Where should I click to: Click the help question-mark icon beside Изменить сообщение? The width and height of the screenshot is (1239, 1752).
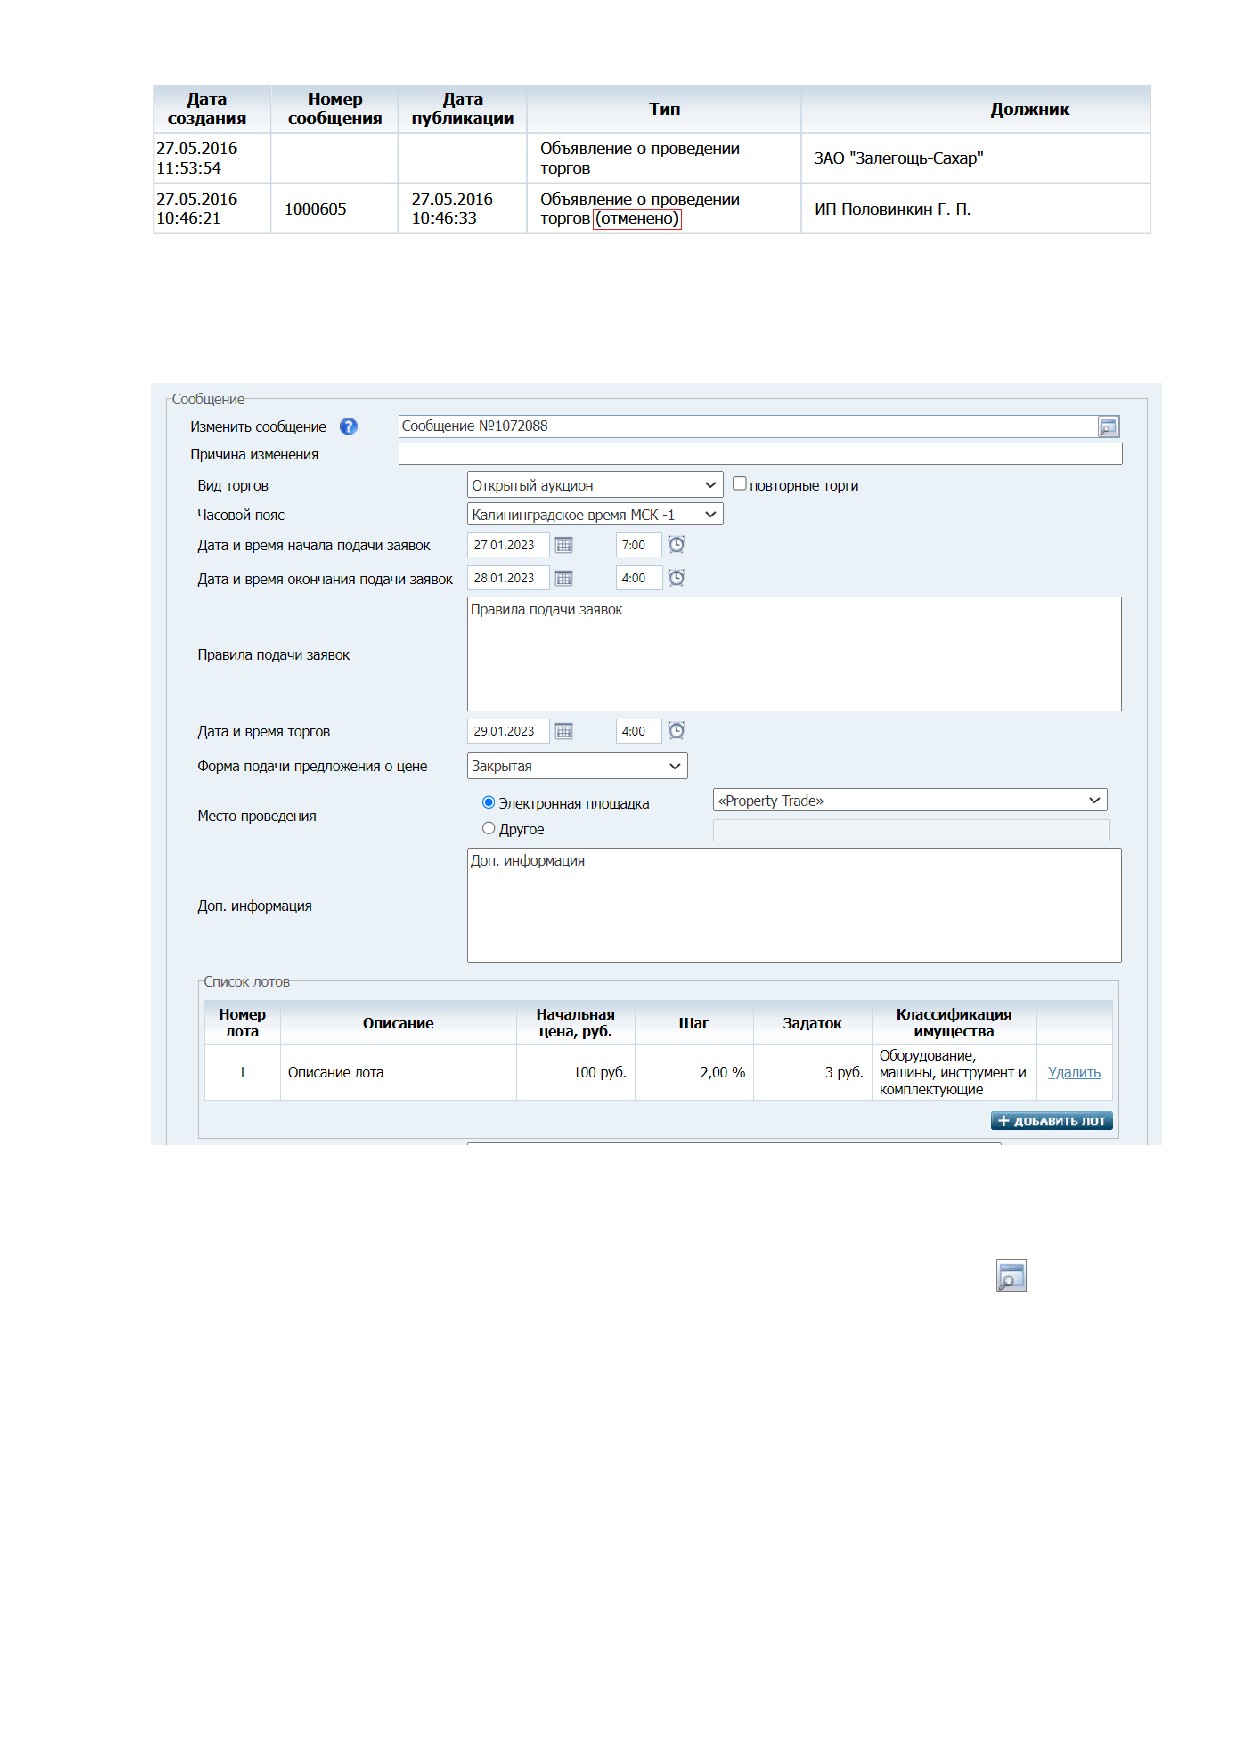[x=348, y=427]
